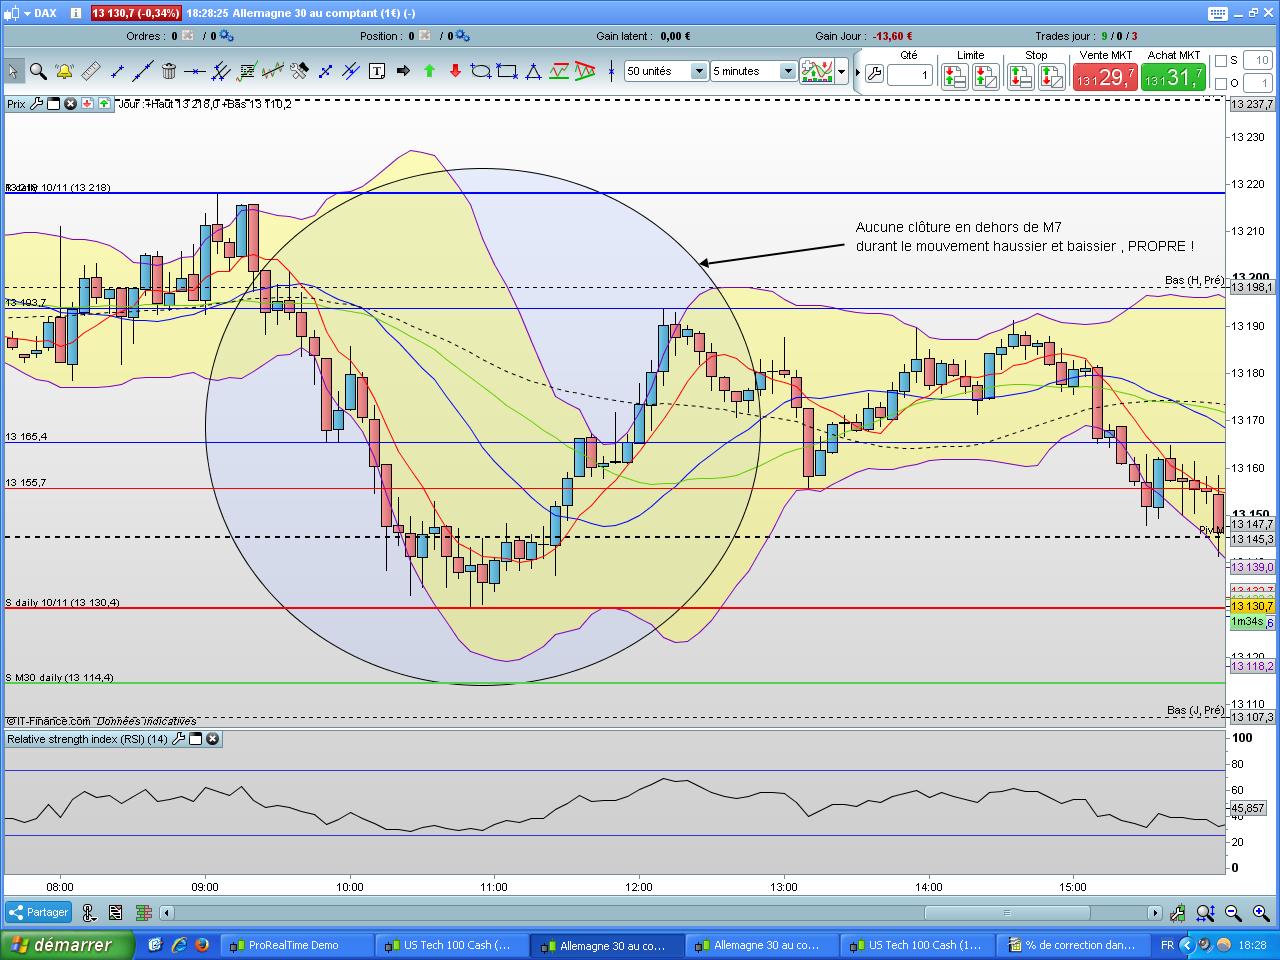Image resolution: width=1280 pixels, height=960 pixels.
Task: Click the Qté quantity input field
Action: [x=910, y=75]
